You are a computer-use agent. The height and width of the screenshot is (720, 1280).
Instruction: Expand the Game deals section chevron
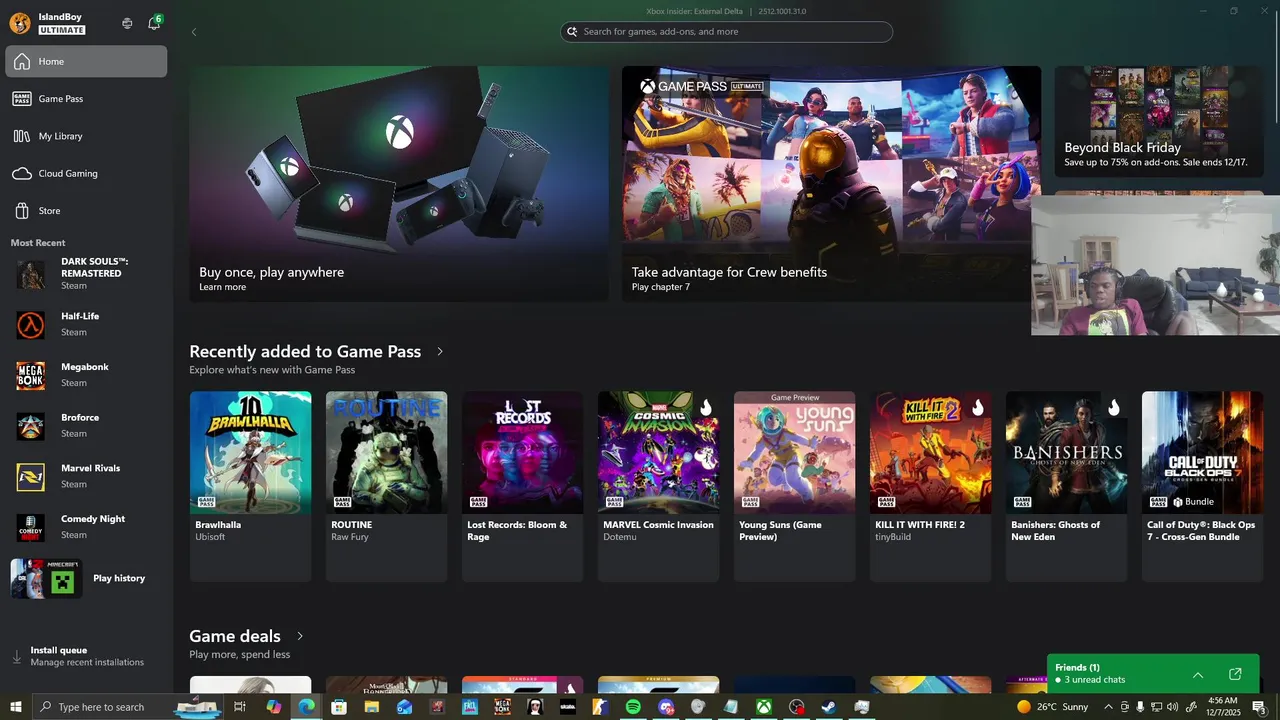tap(299, 636)
